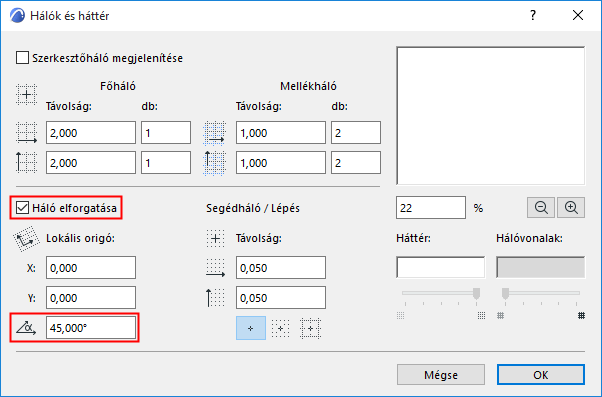Zoom in the grid preview
This screenshot has width=602, height=397.
coord(571,208)
